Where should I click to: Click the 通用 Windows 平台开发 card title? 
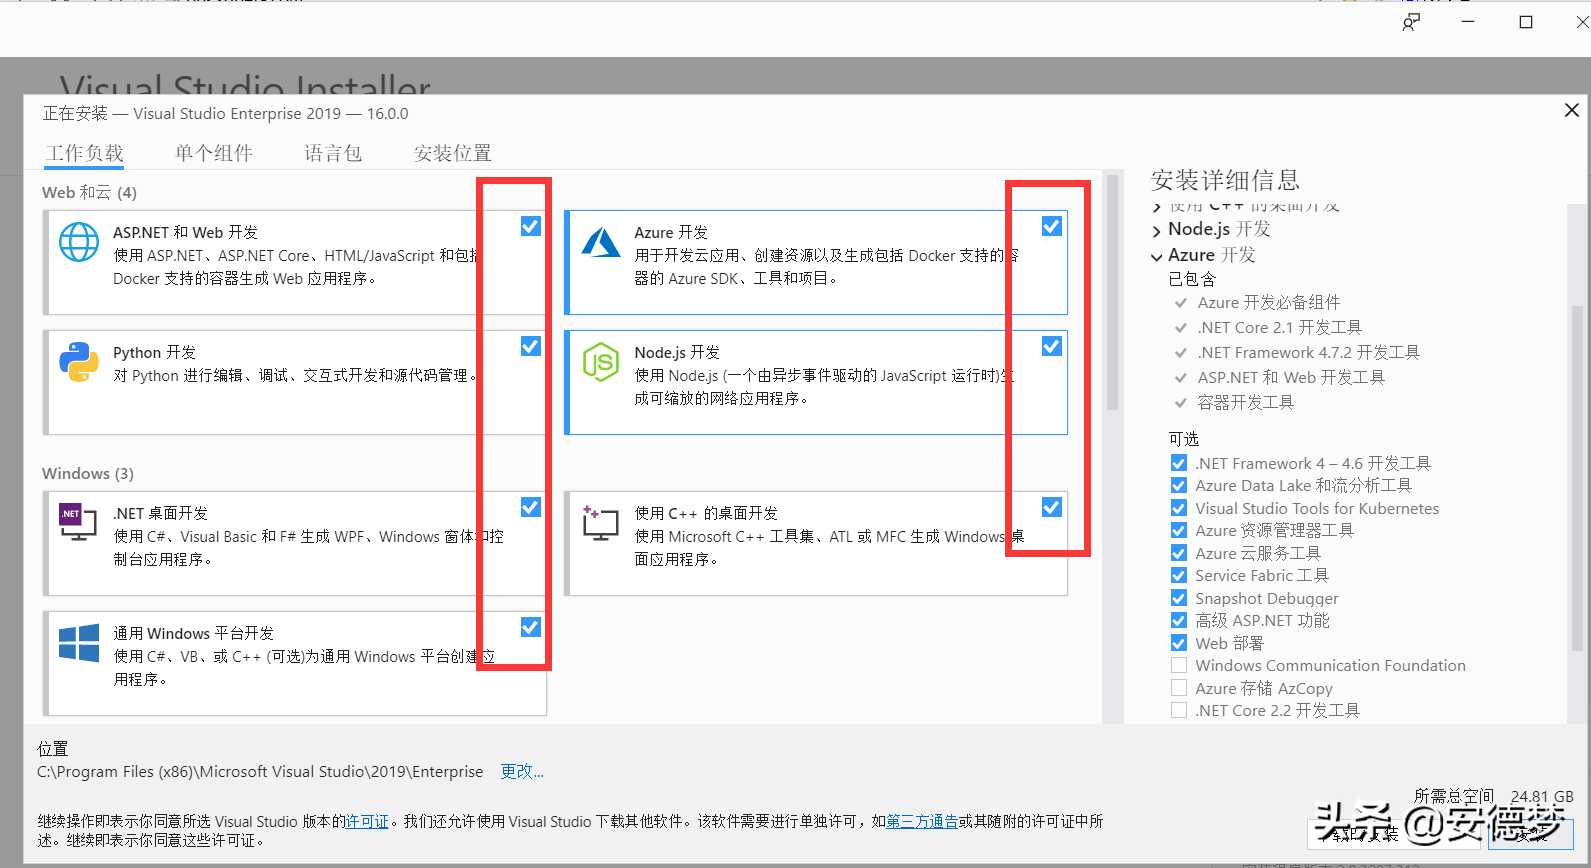194,633
